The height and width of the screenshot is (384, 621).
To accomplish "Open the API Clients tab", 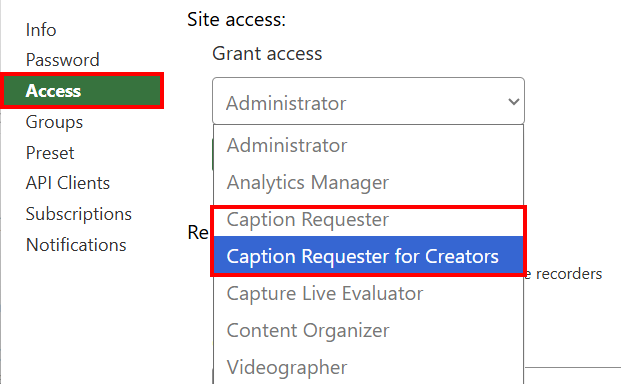I will pyautogui.click(x=68, y=183).
